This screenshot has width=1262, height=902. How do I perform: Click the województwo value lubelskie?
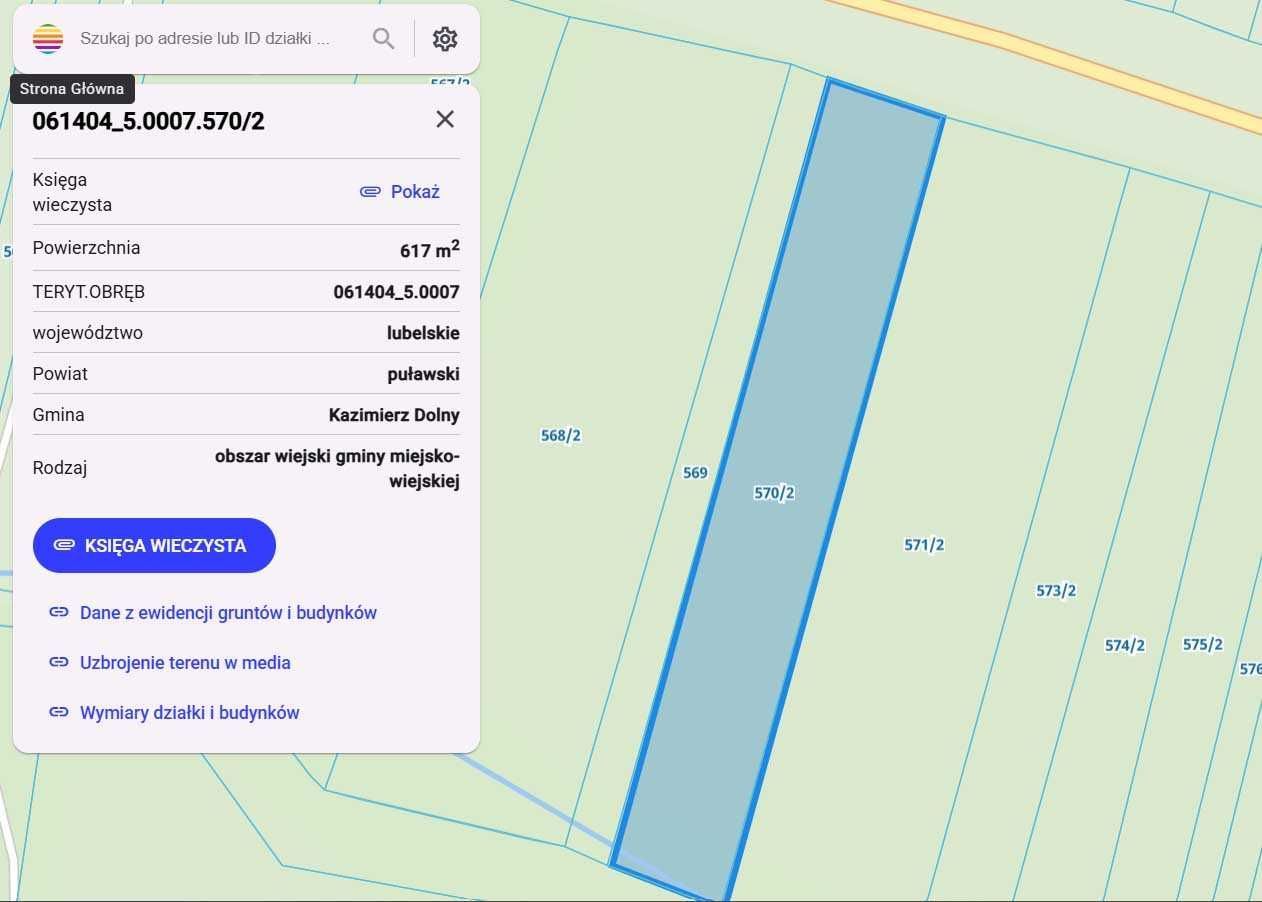tap(423, 333)
